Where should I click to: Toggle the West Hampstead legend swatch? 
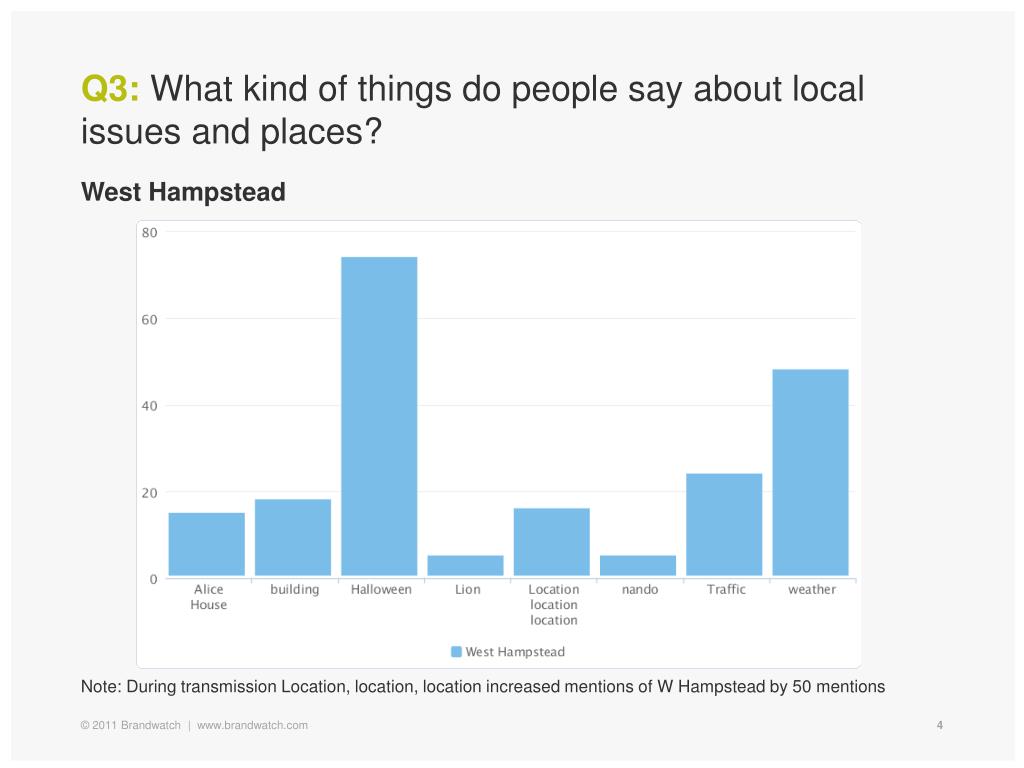pyautogui.click(x=456, y=652)
